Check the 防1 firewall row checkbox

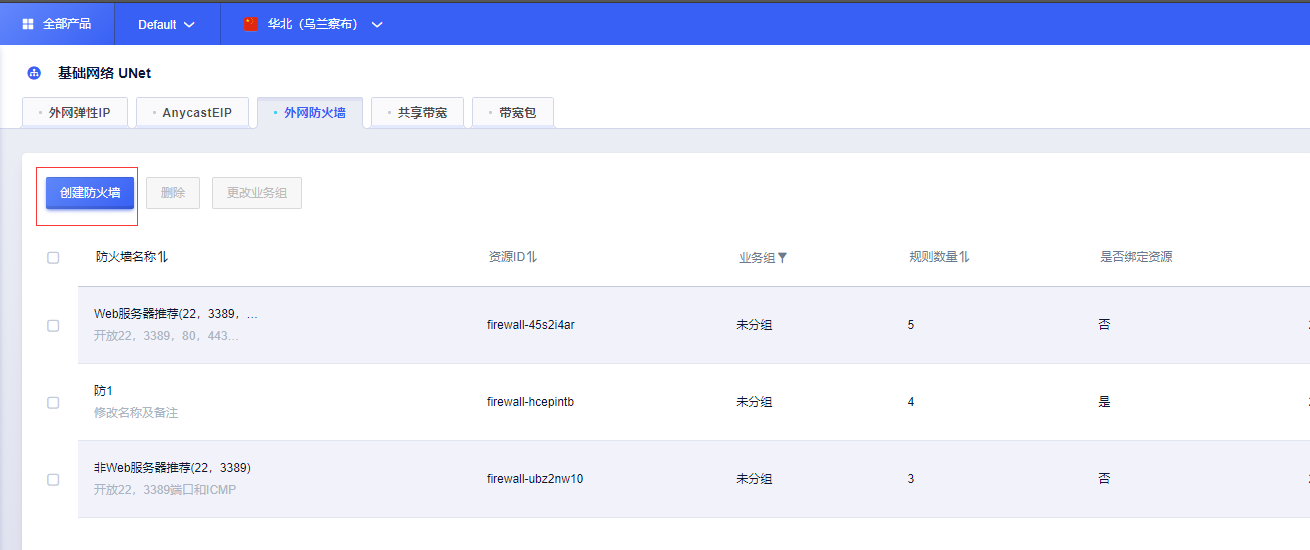53,402
